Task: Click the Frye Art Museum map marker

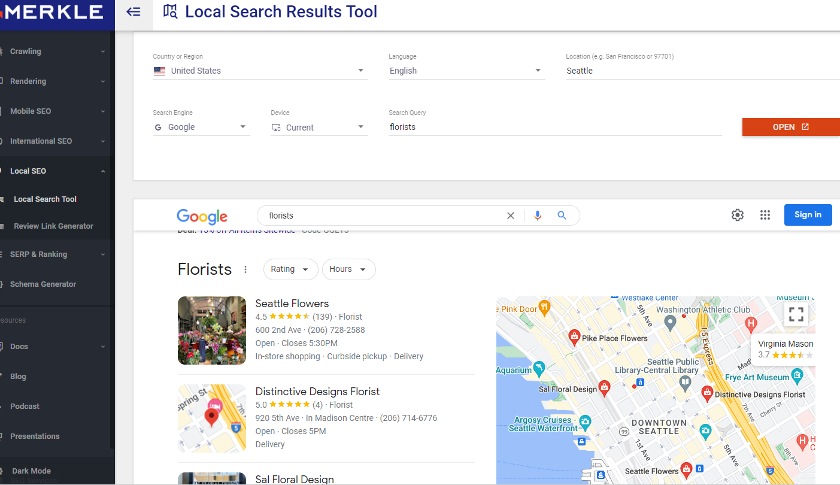Action: pos(797,376)
